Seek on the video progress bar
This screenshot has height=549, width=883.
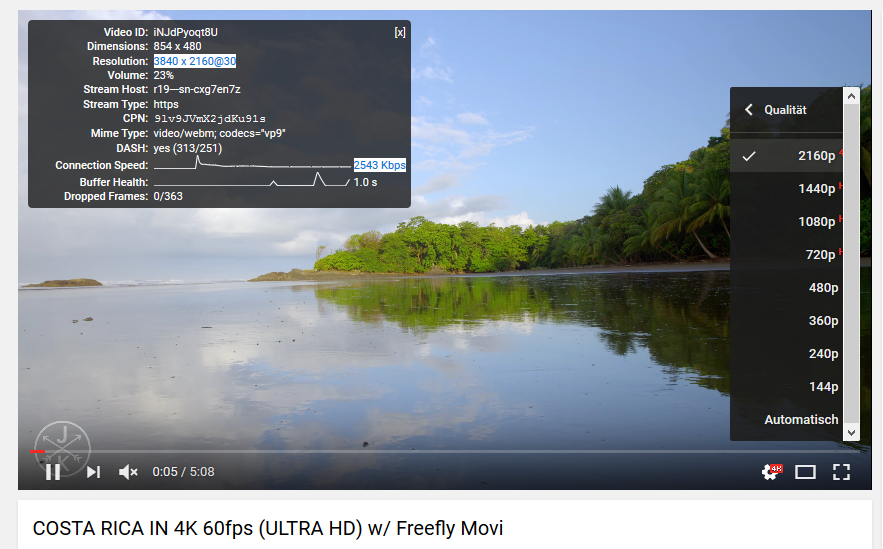(445, 452)
